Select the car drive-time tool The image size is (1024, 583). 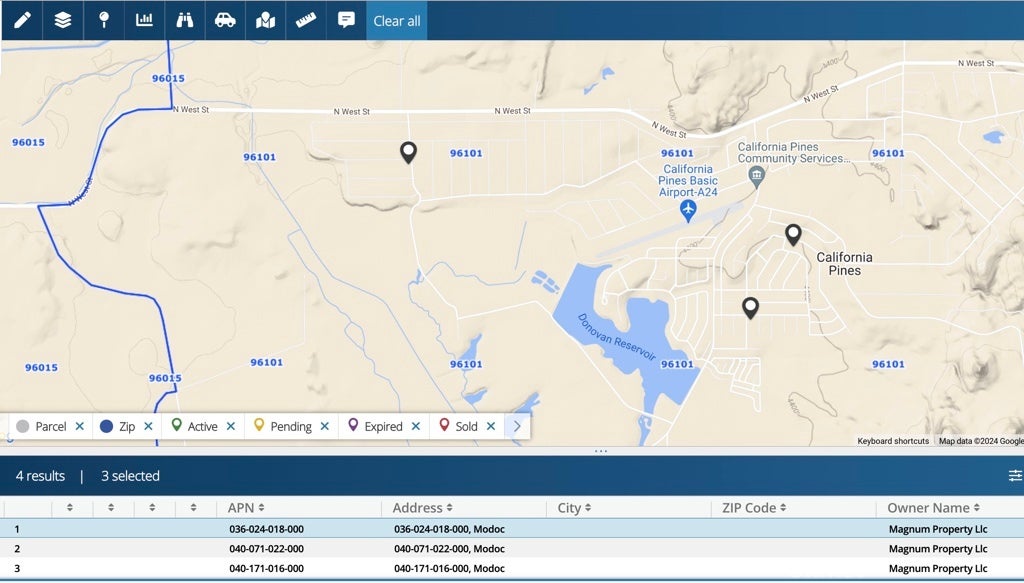[x=225, y=20]
